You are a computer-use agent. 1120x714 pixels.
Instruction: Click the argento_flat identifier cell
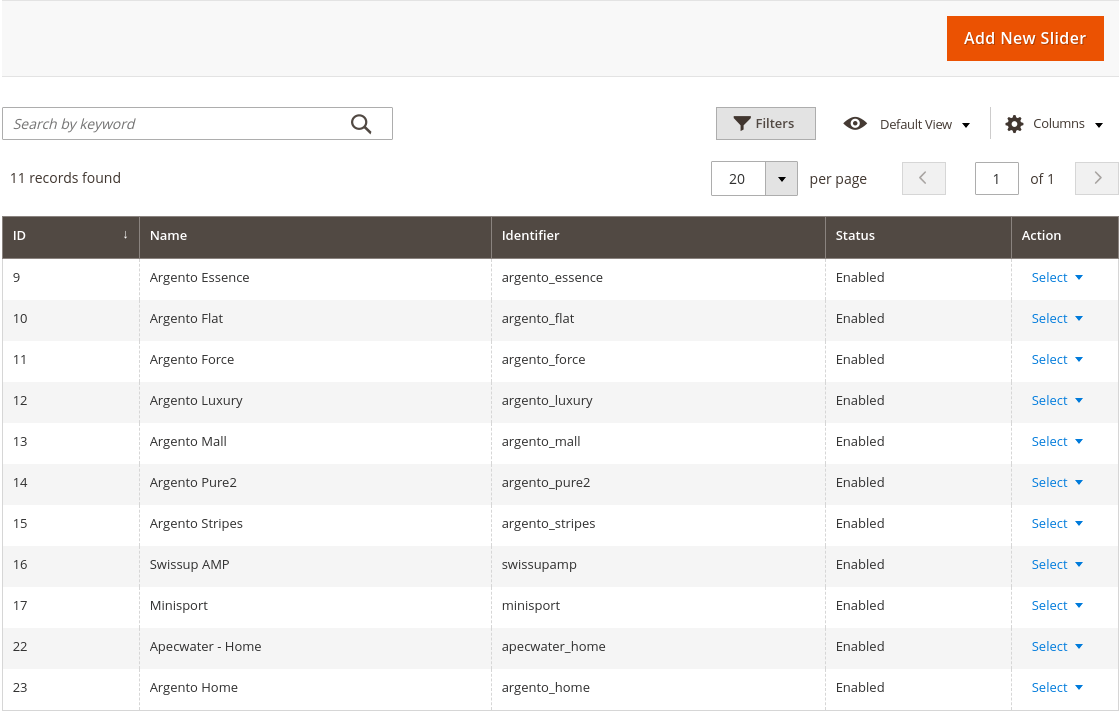[659, 318]
